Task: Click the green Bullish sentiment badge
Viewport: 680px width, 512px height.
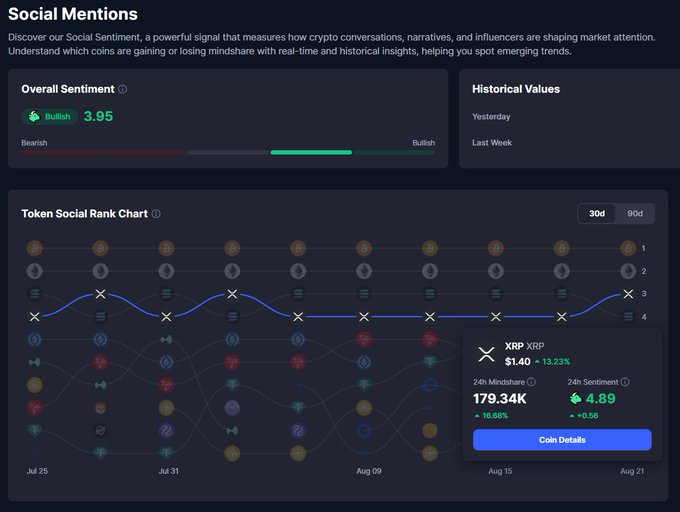Action: (x=49, y=117)
